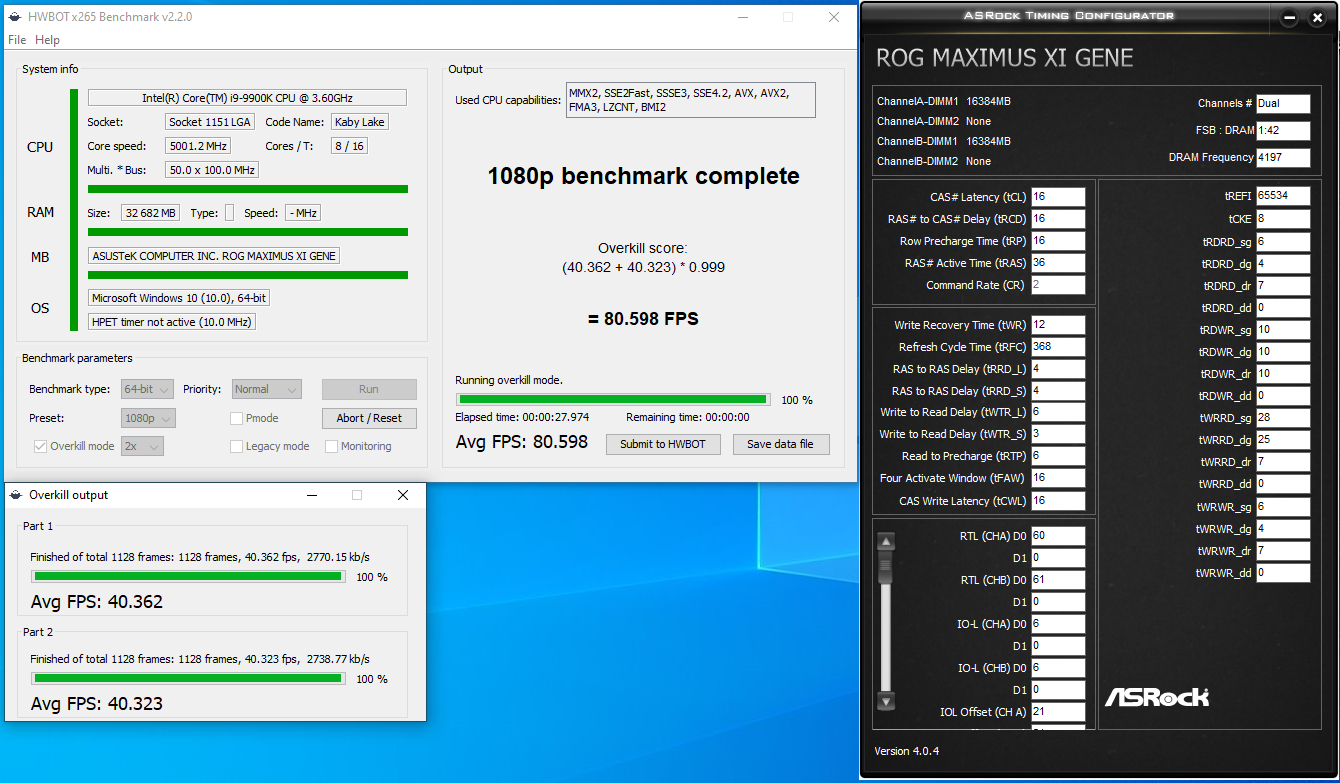Click the Used CPU capabilities text box

pyautogui.click(x=690, y=100)
